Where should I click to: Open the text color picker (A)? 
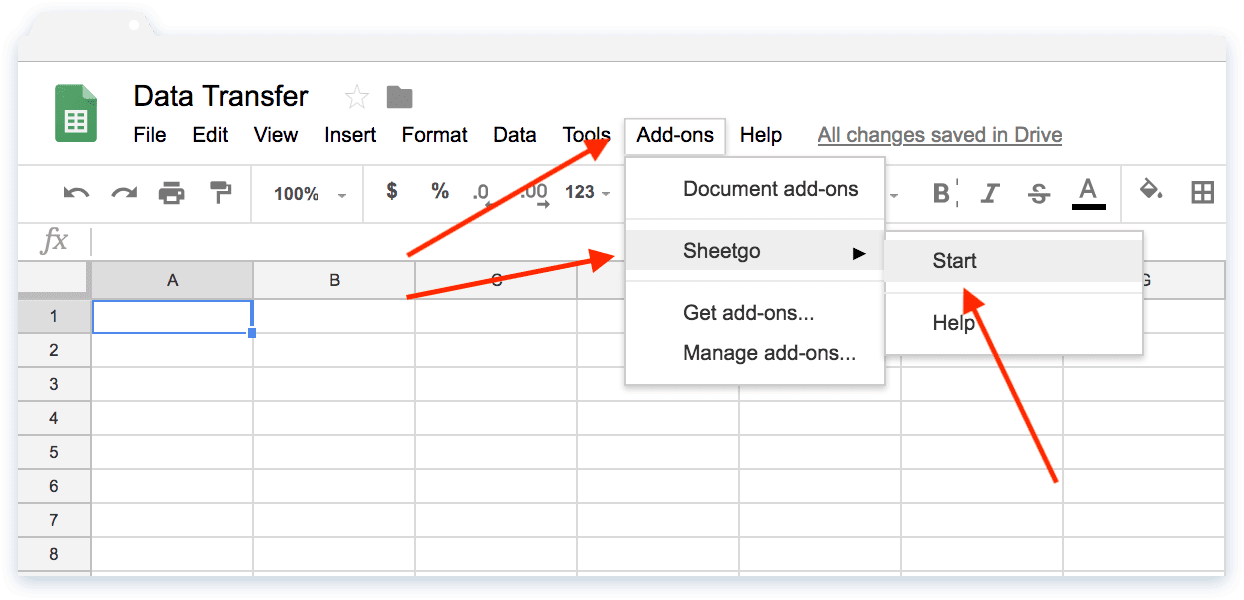pyautogui.click(x=1088, y=193)
